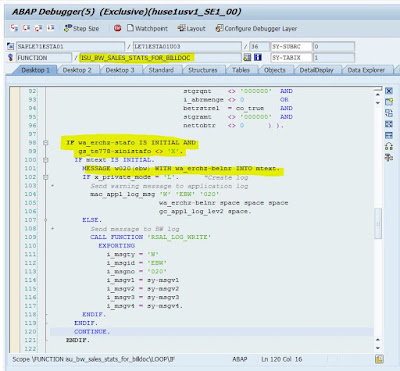This screenshot has width=400, height=371.
Task: Click the return step debugger icon
Action: [38, 28]
